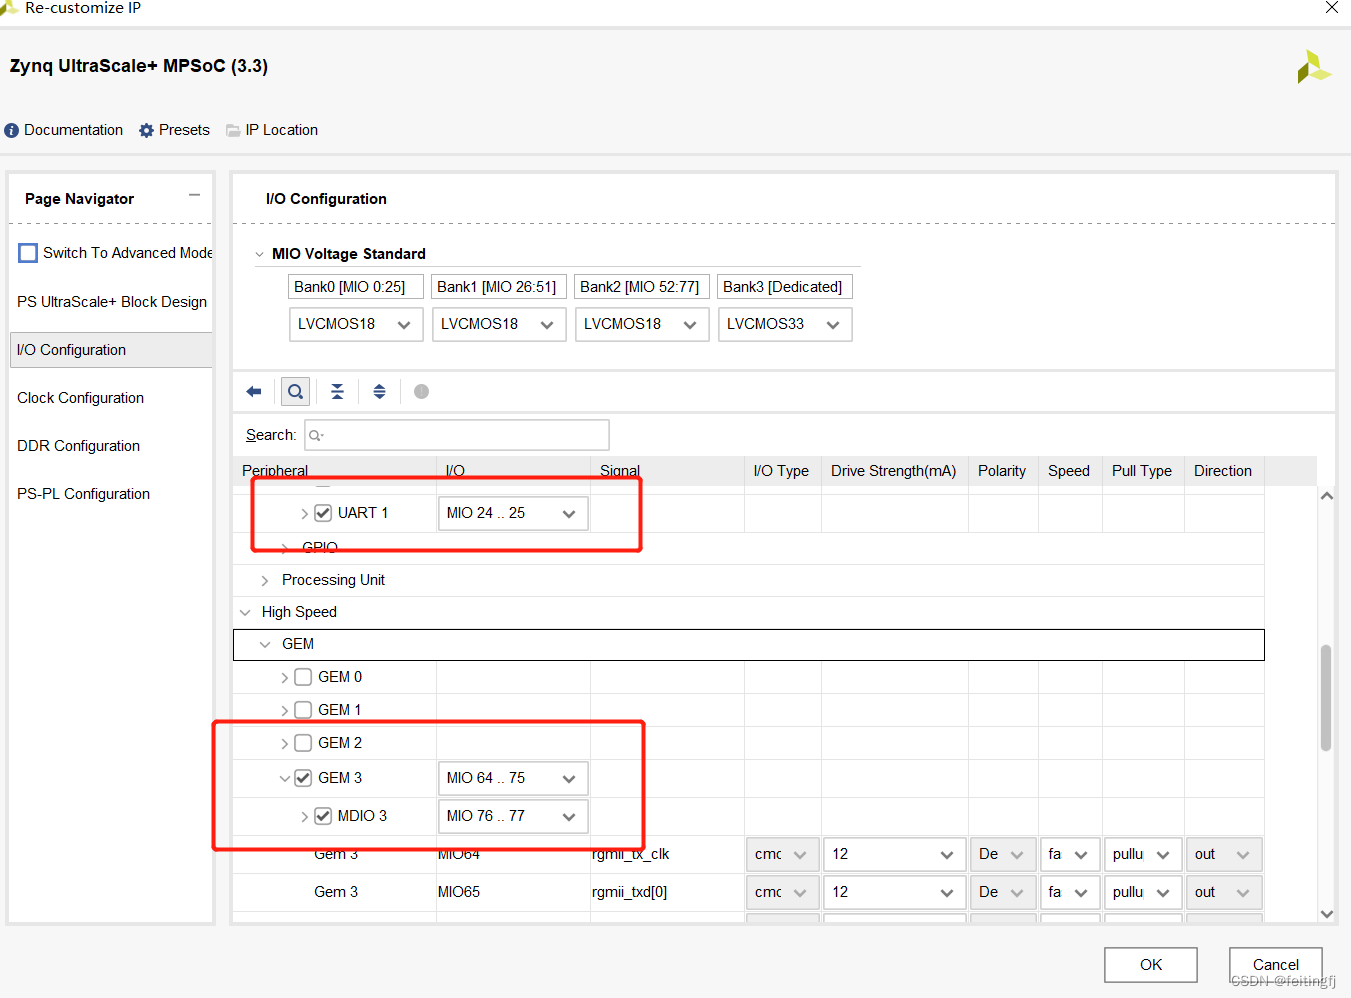Click the Speed column header
Viewport: 1351px width, 998px height.
click(1070, 471)
